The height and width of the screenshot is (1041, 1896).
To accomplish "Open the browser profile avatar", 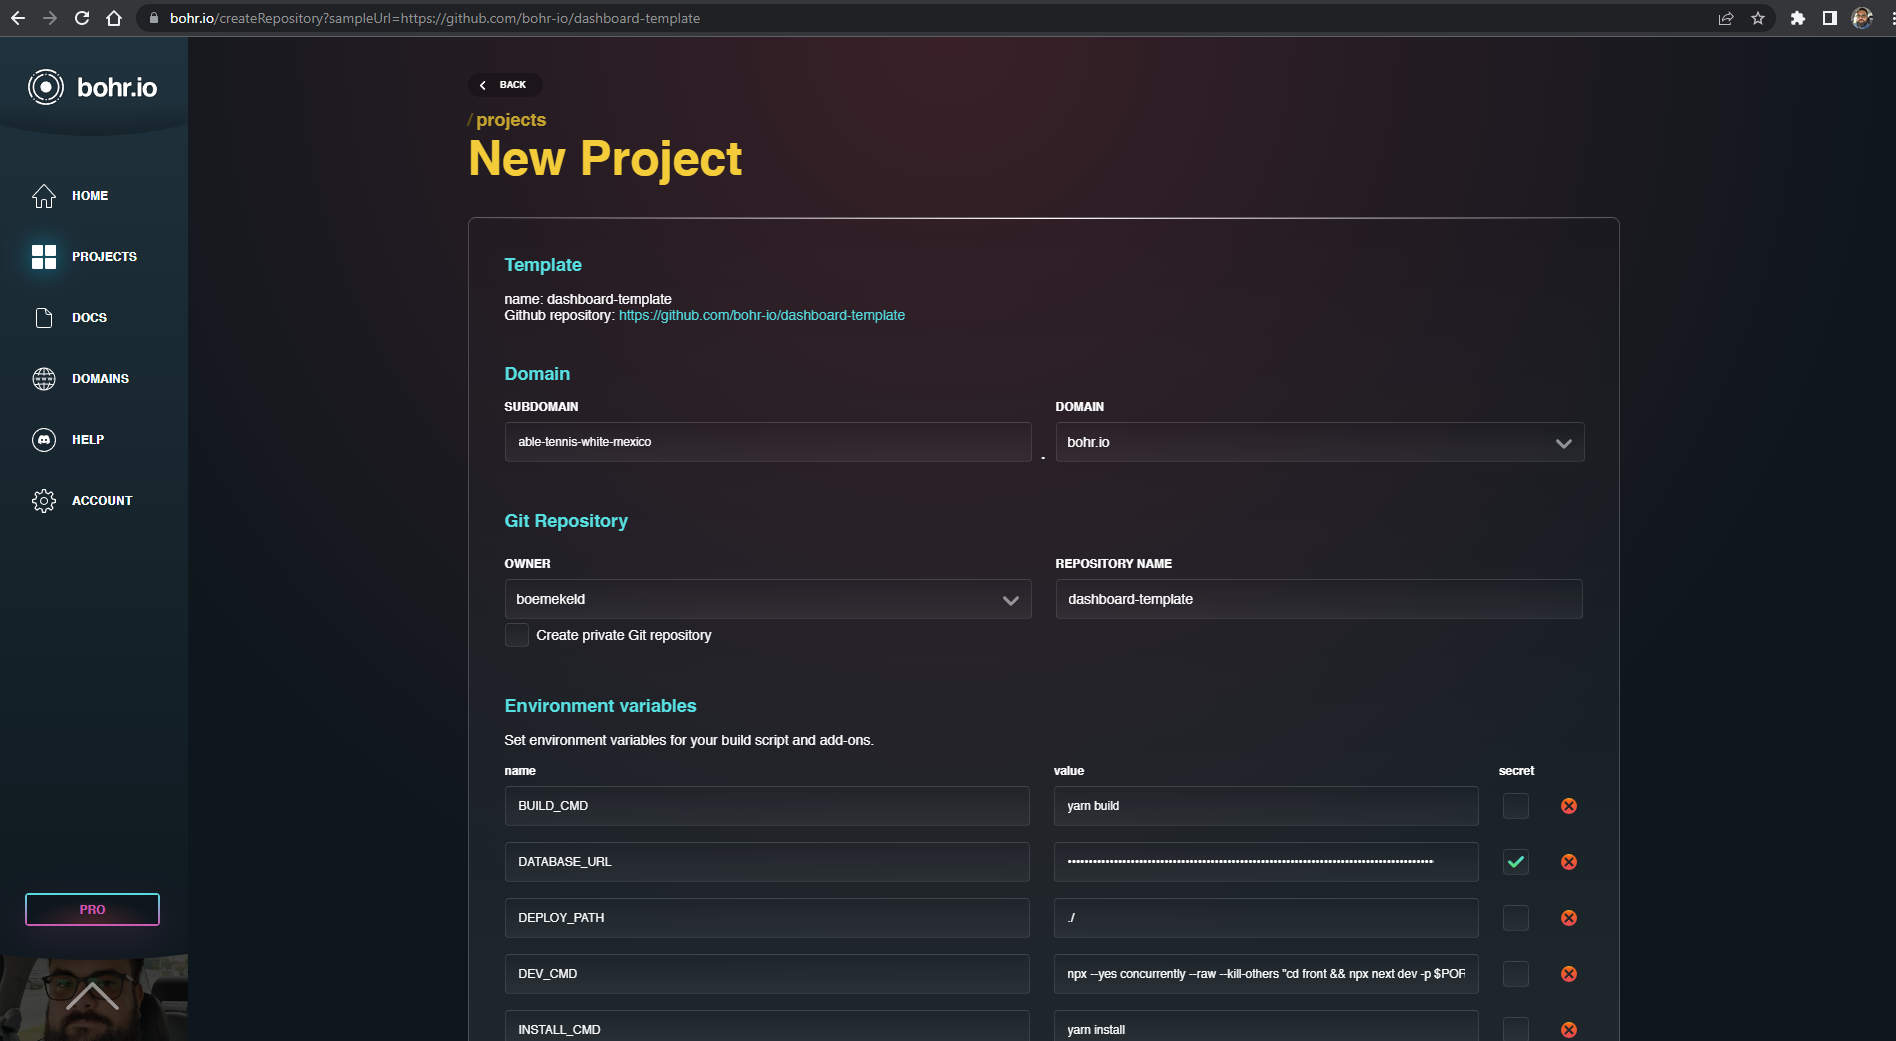I will (1862, 18).
